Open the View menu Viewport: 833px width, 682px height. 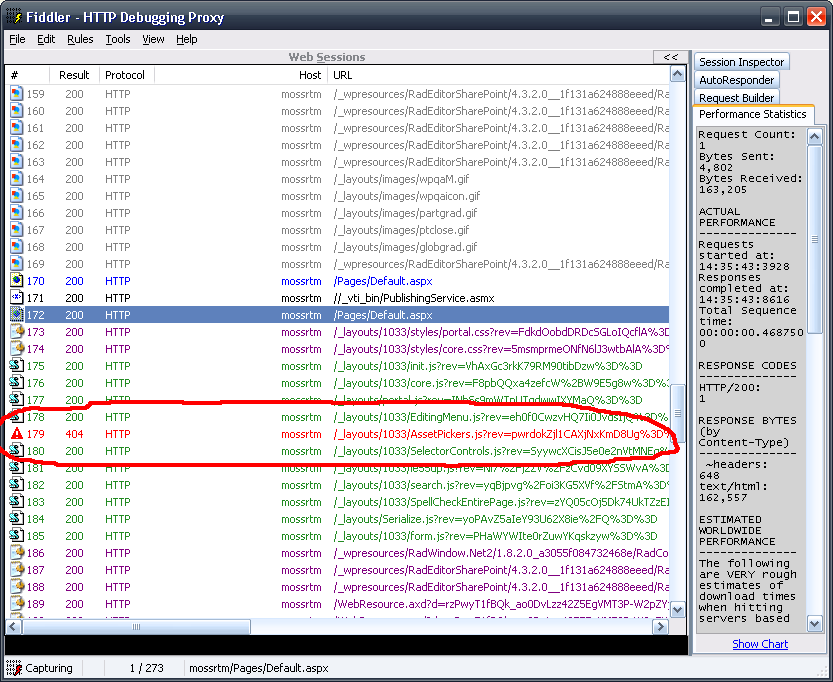click(x=153, y=39)
